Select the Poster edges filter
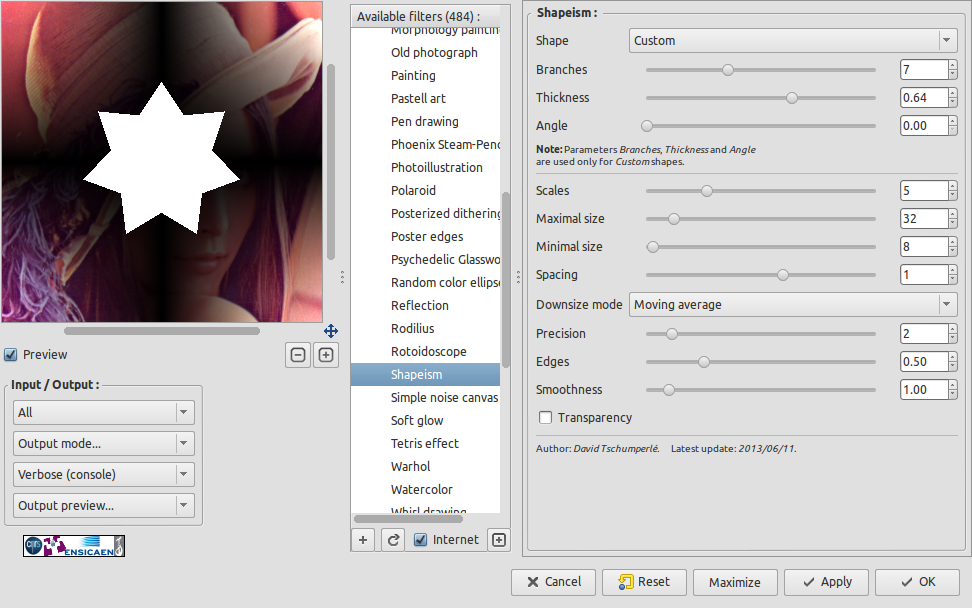Screen dimensions: 972x608 coord(425,237)
